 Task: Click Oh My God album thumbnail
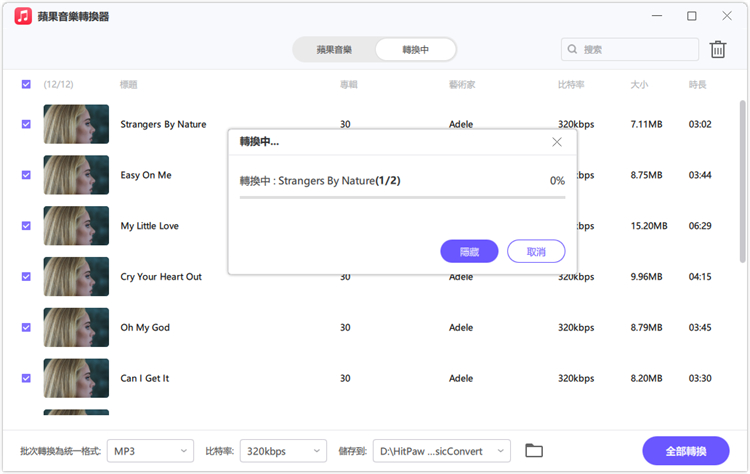pos(76,327)
